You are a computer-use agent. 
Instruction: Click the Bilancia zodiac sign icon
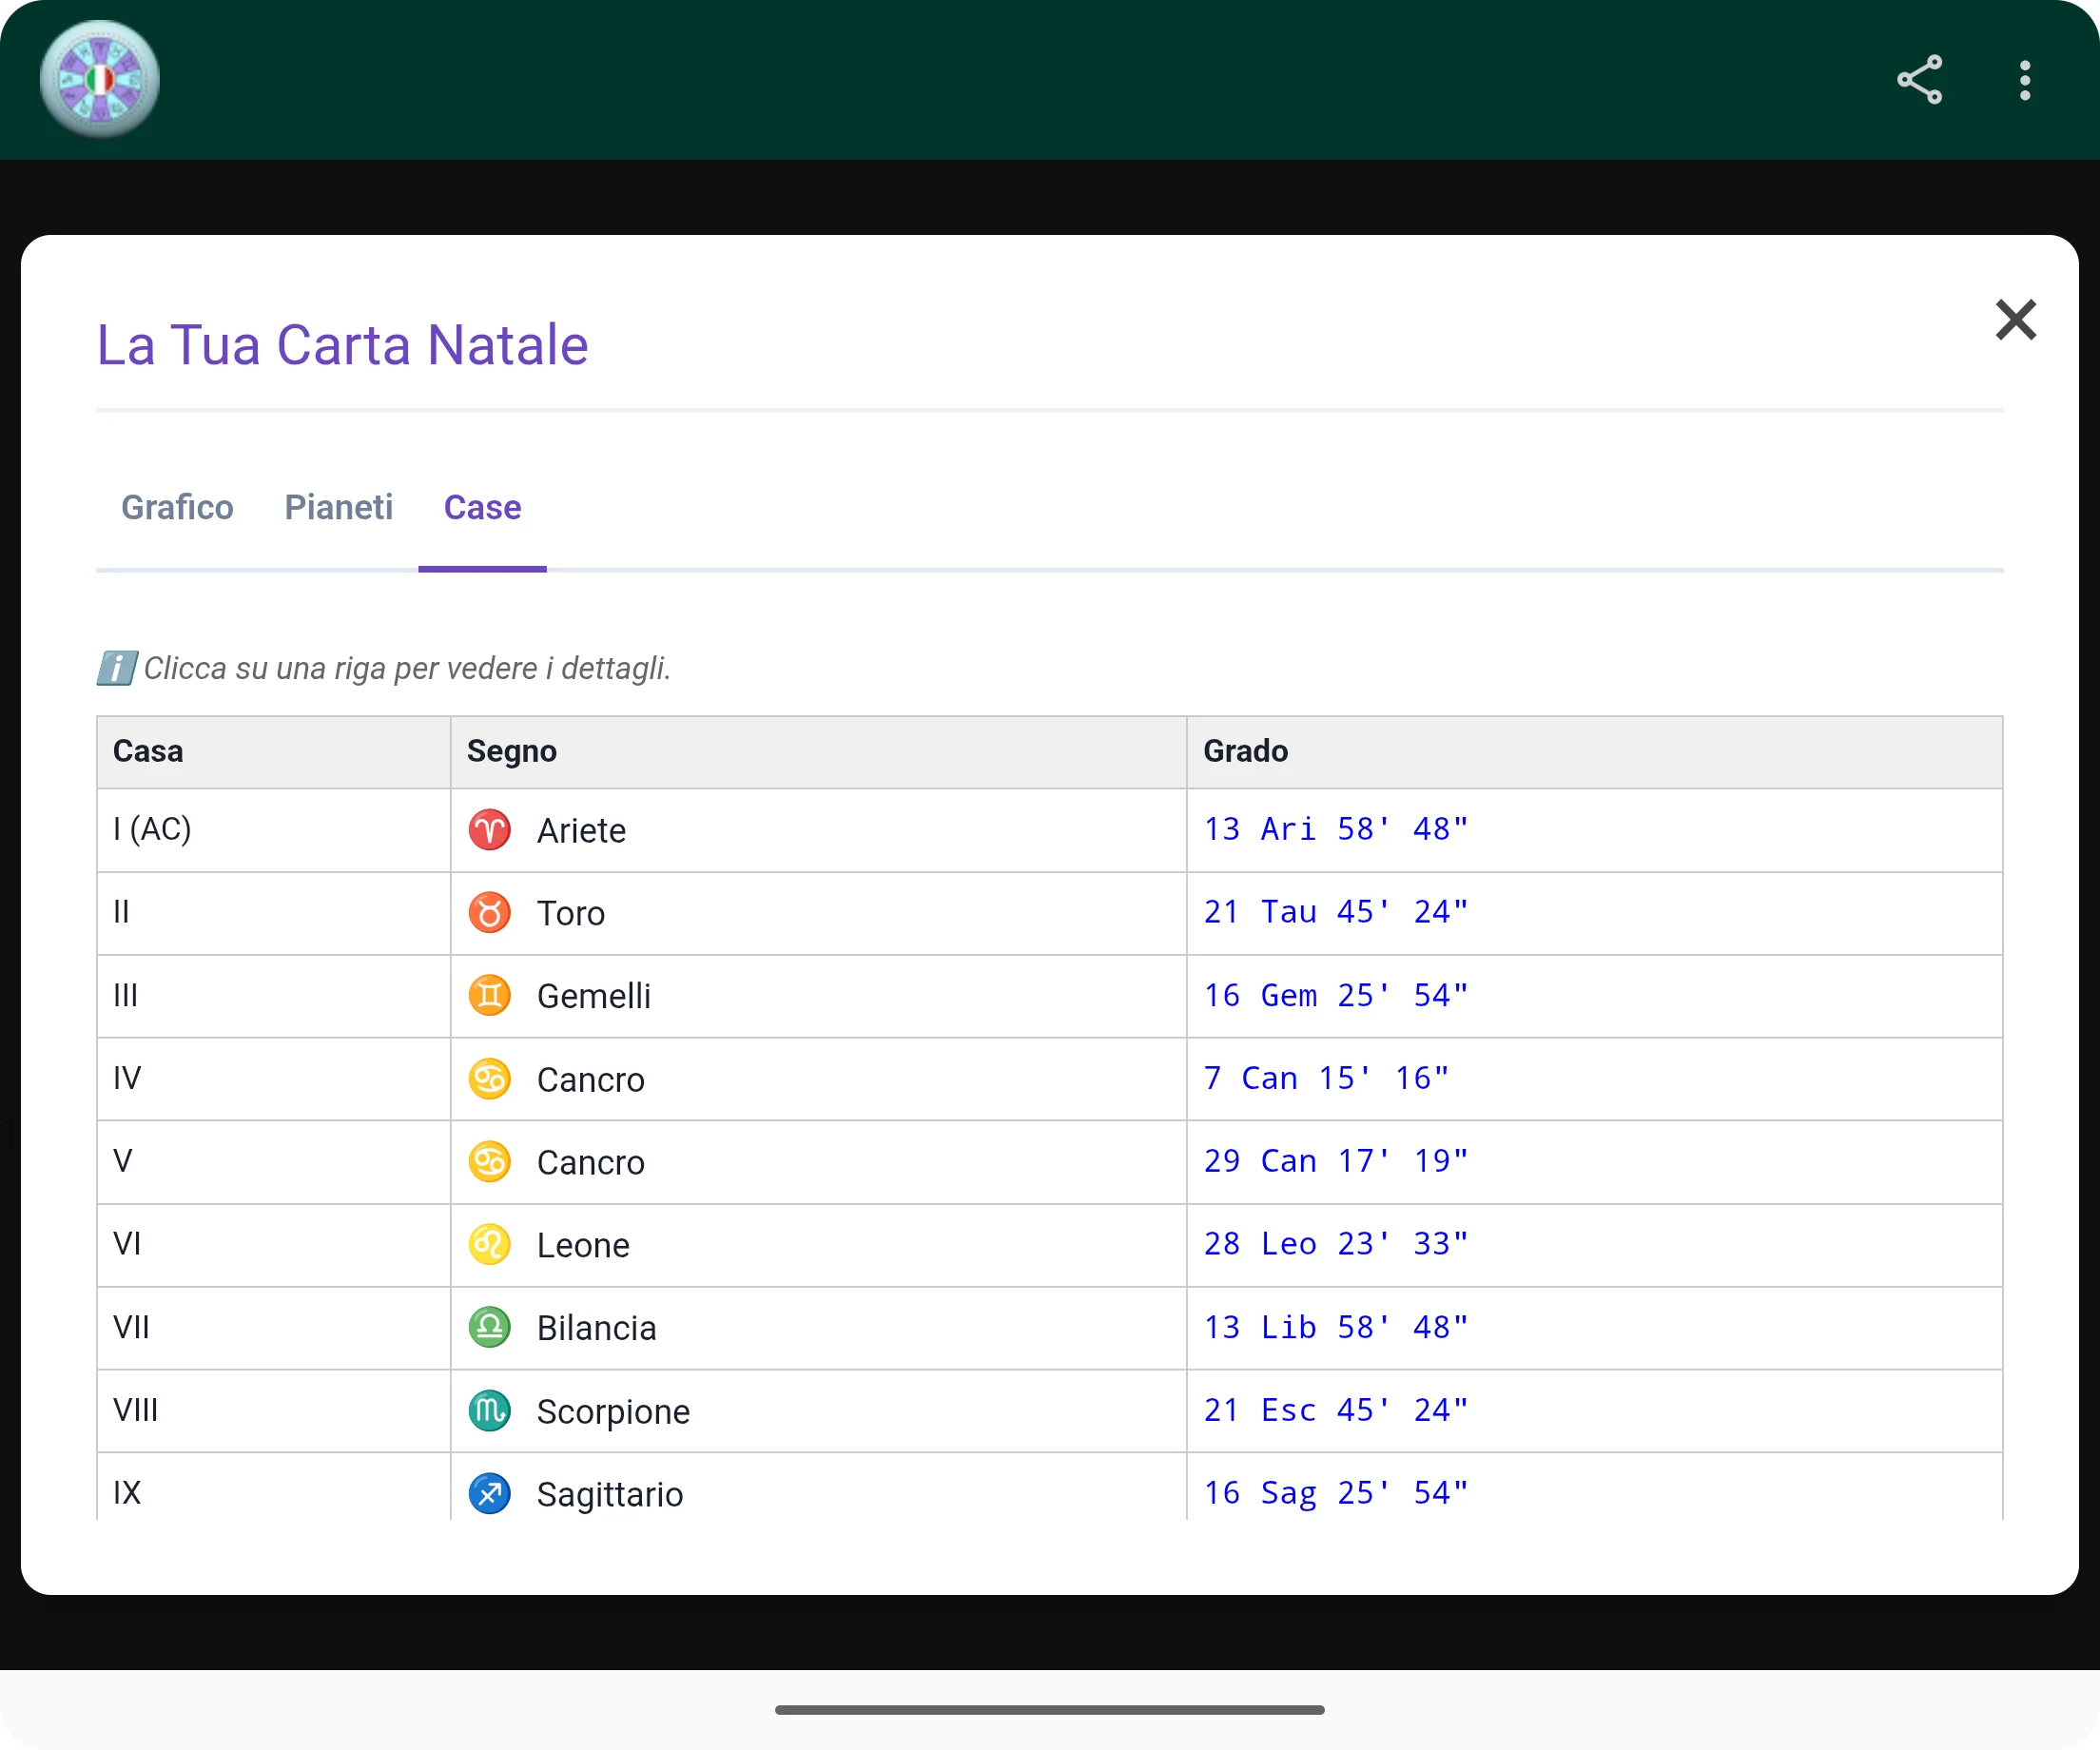click(490, 1328)
